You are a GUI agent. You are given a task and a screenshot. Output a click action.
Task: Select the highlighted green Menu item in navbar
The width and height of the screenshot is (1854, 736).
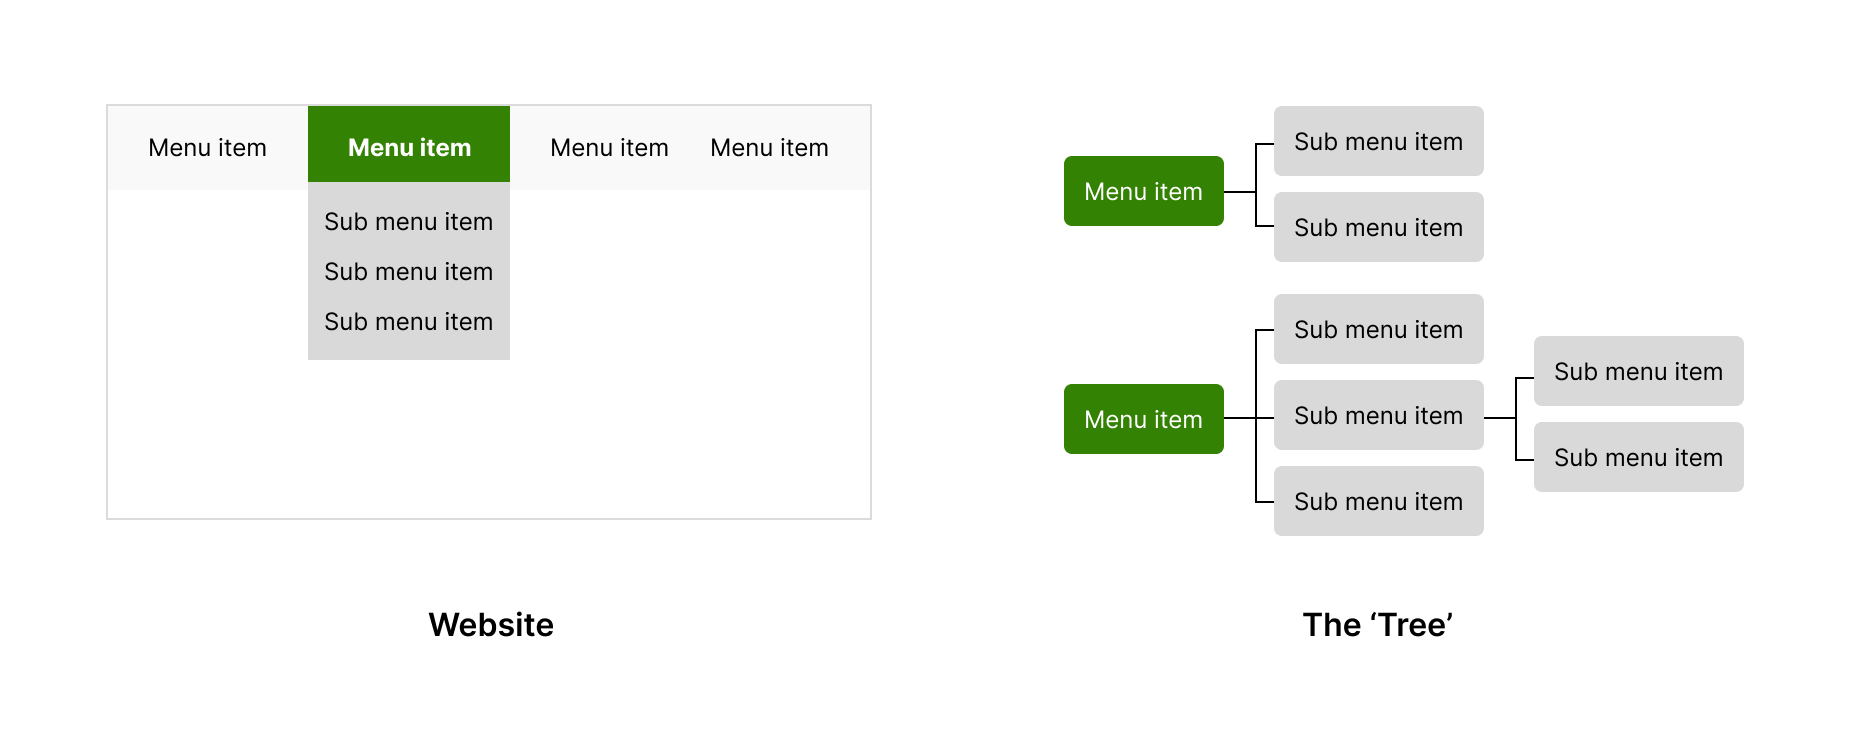pyautogui.click(x=409, y=148)
